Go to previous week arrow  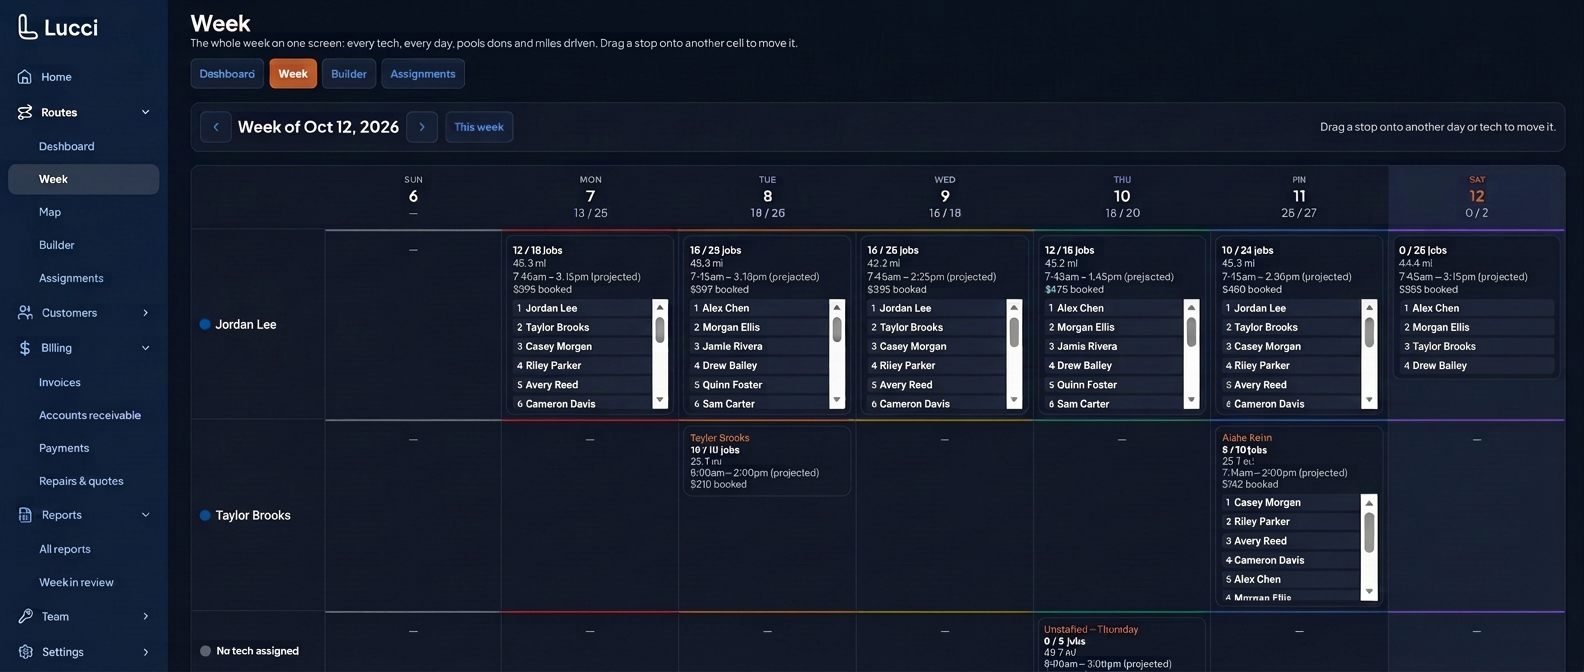pos(216,127)
